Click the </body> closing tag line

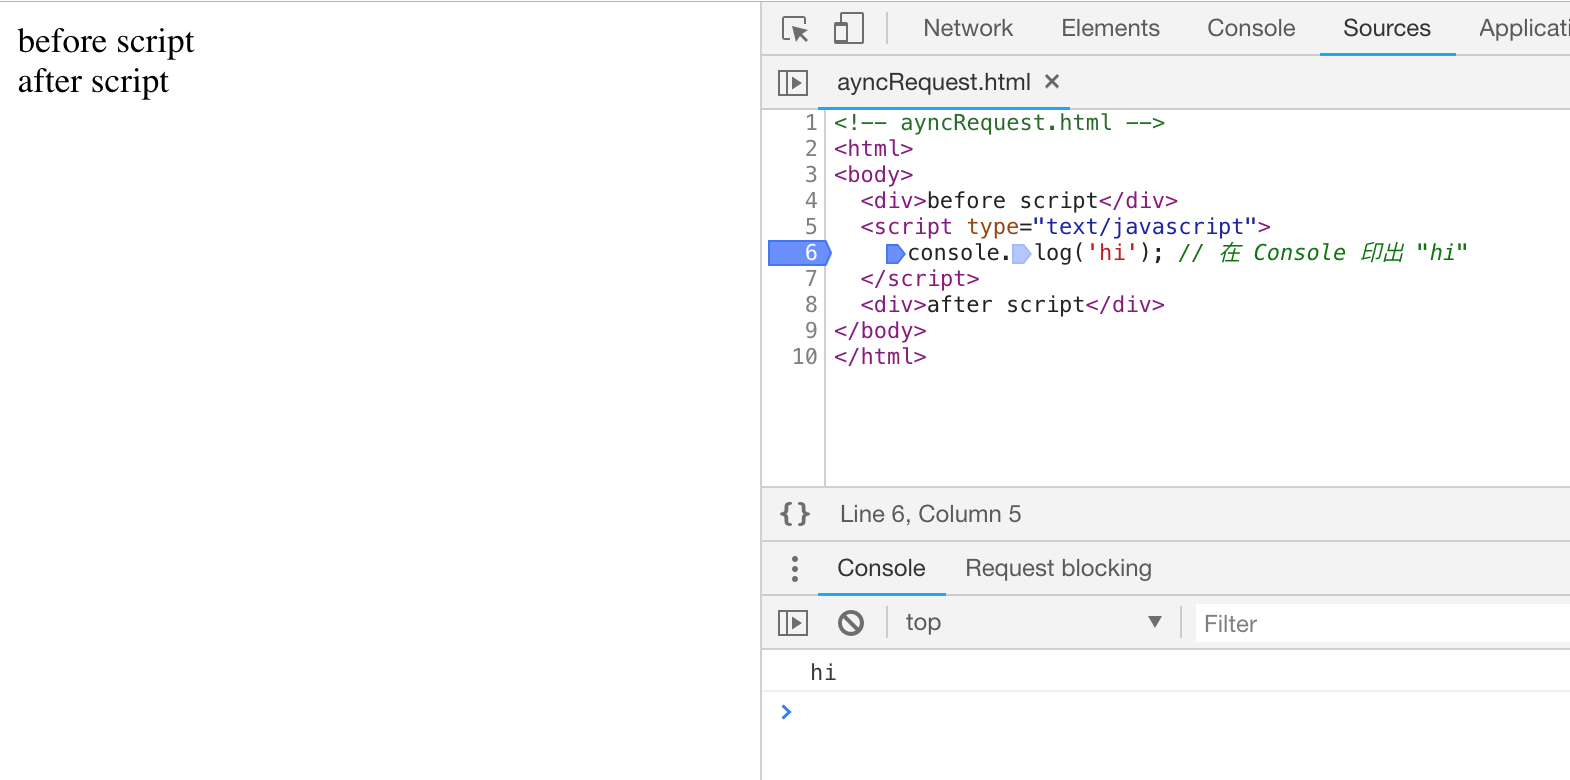[880, 331]
